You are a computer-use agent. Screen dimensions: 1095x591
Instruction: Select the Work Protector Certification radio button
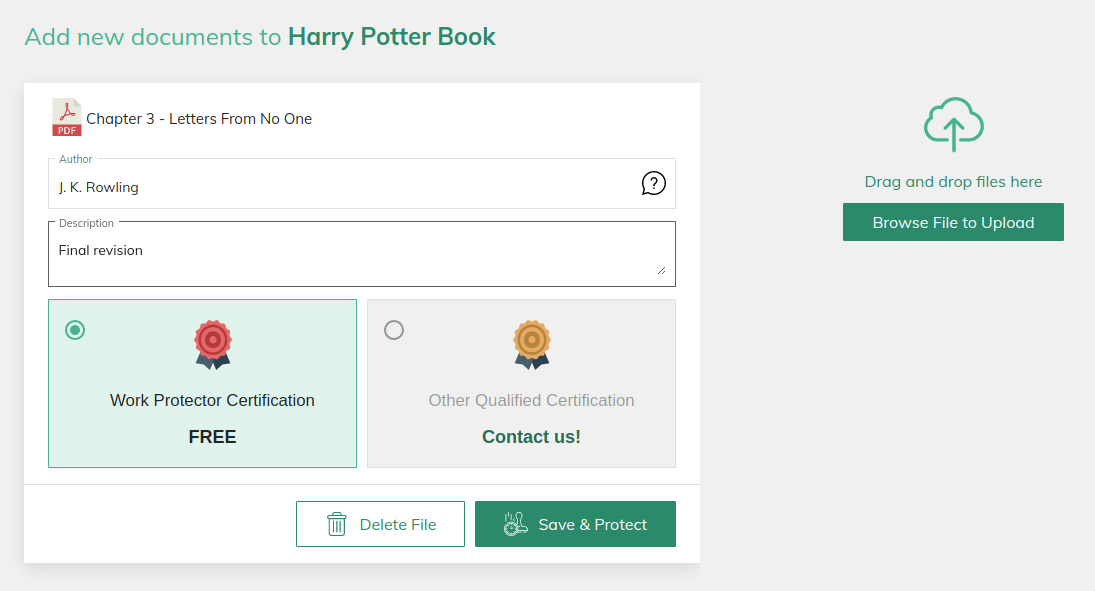[x=75, y=330]
